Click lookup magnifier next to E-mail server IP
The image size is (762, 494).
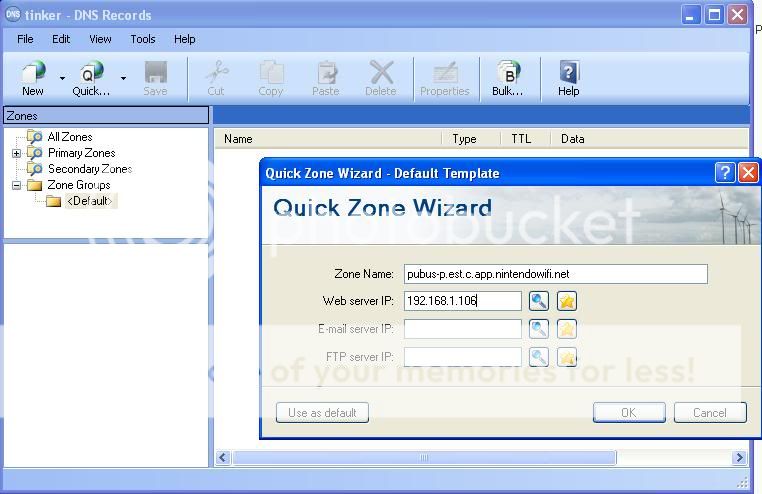click(x=538, y=329)
